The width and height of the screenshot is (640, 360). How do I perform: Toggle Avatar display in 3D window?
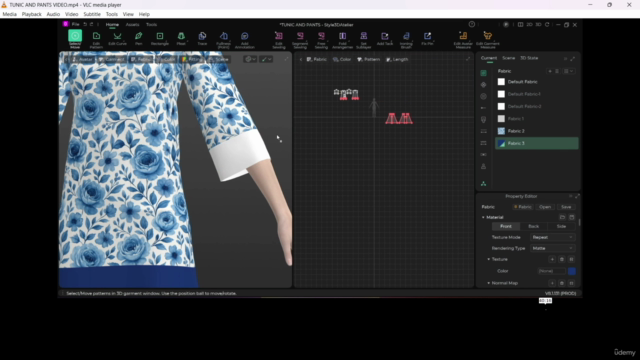pos(83,59)
